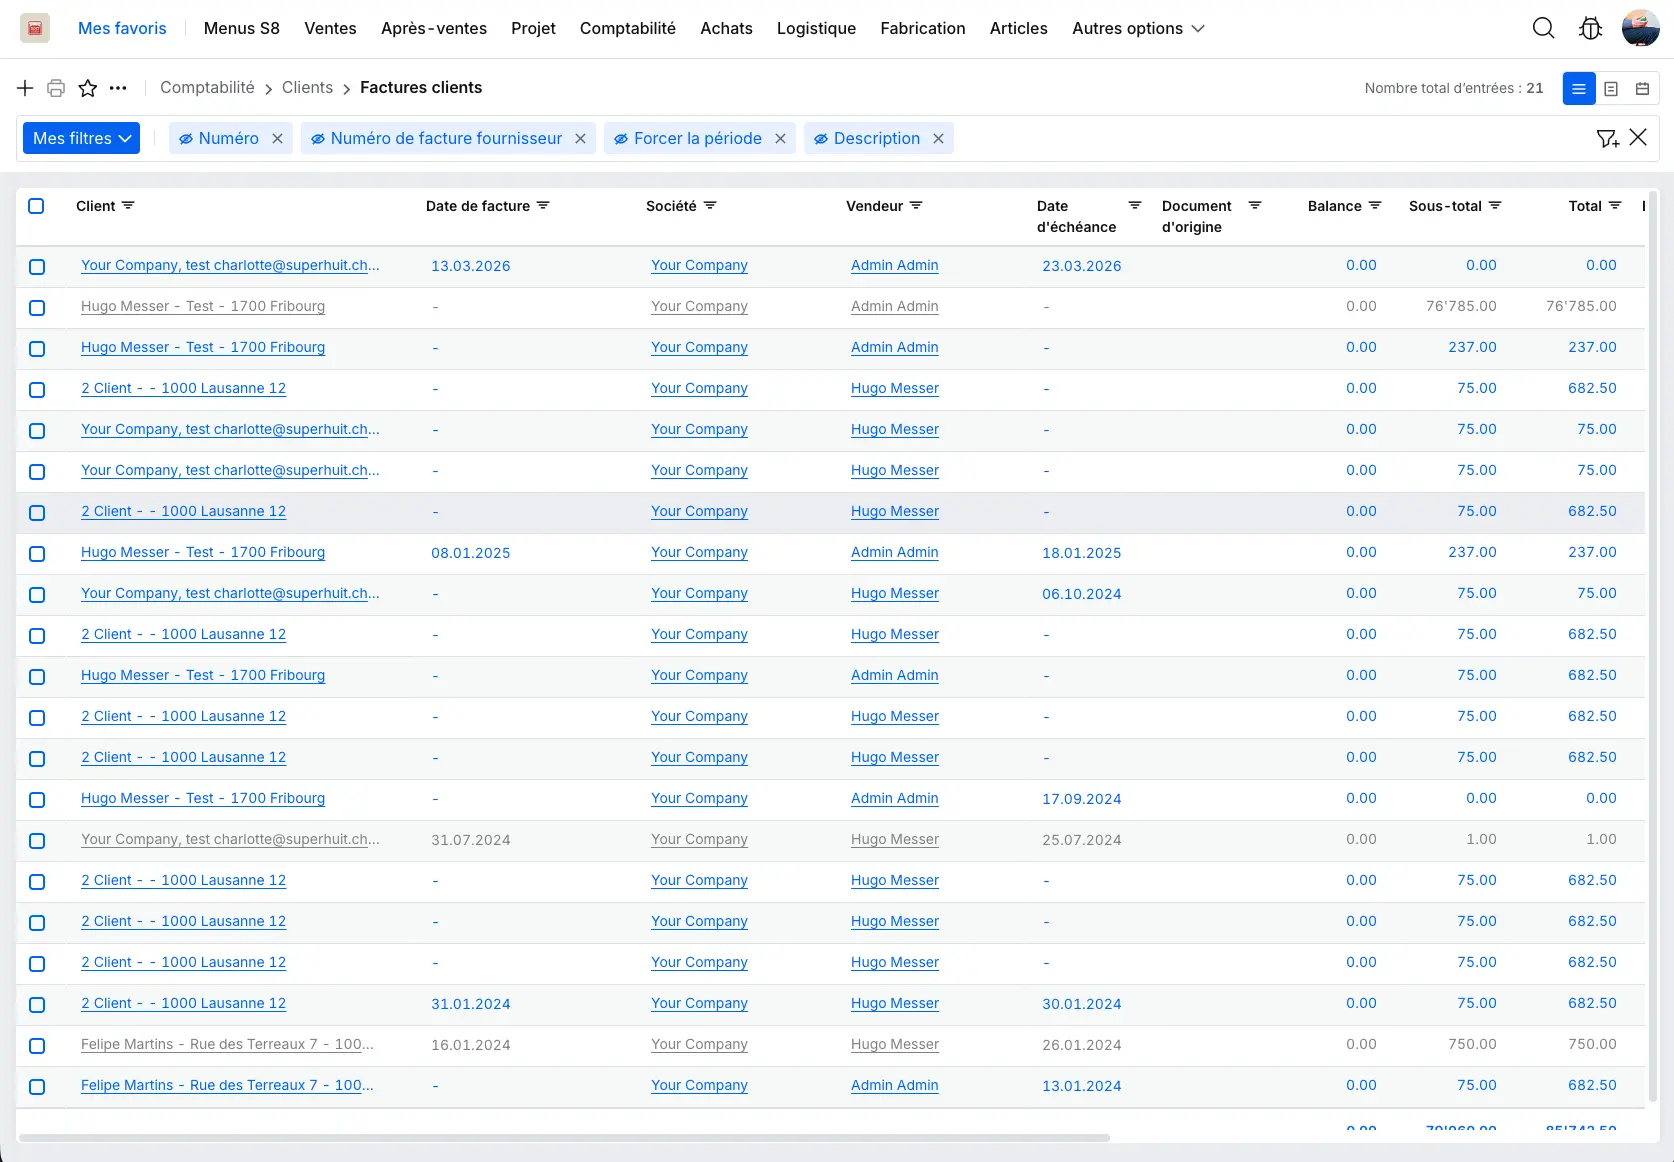Open Total column filter icon

point(1615,206)
